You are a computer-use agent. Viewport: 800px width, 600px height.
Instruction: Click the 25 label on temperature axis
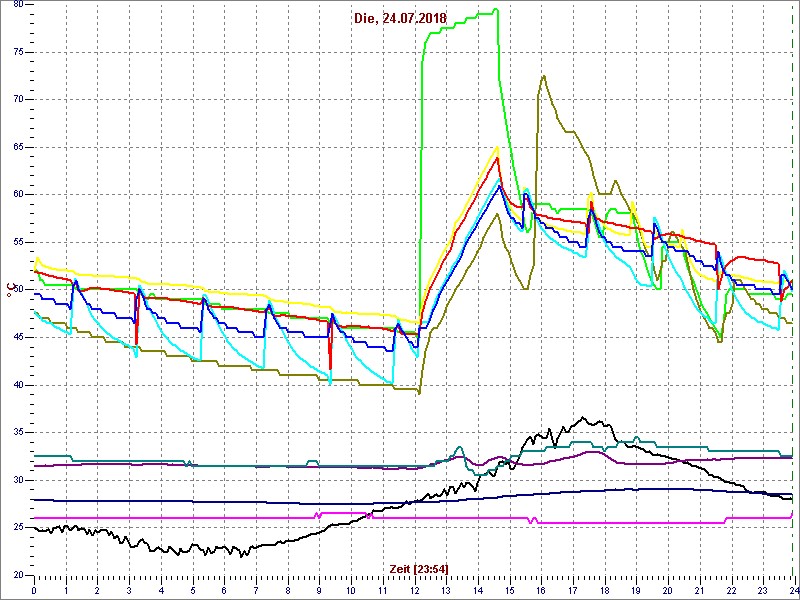point(18,528)
